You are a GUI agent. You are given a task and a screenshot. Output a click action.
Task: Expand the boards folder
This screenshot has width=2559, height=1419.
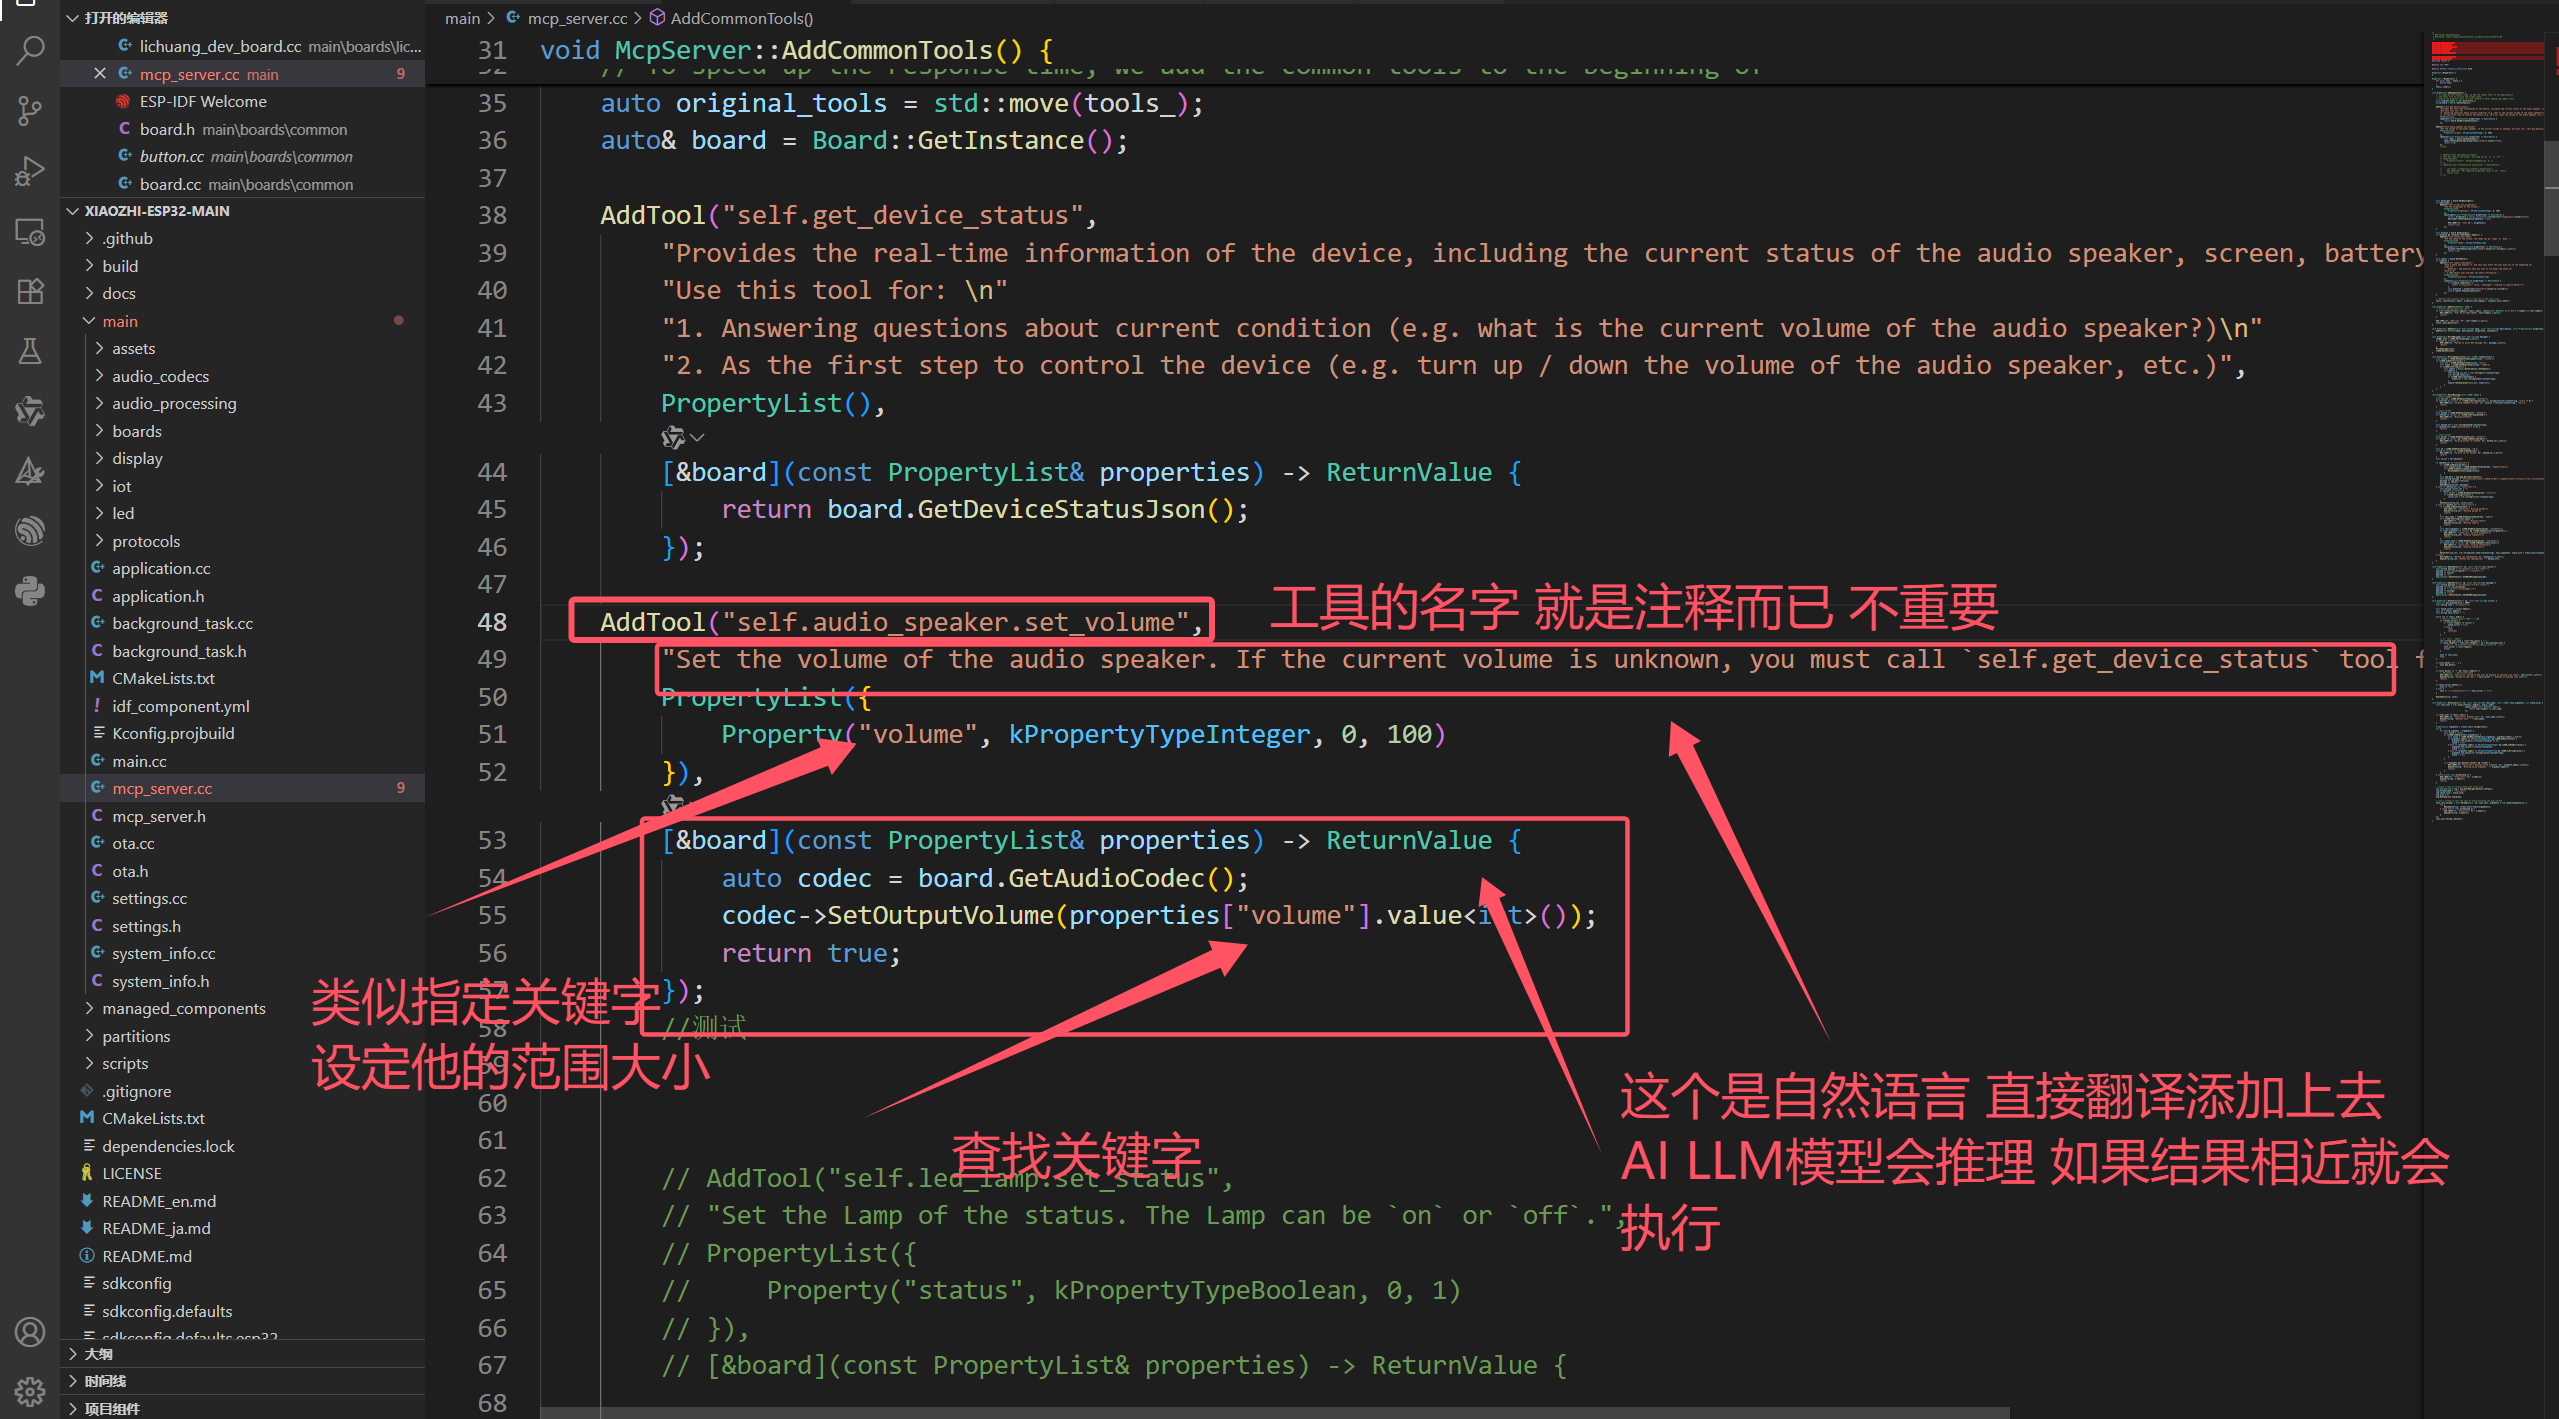[x=137, y=431]
